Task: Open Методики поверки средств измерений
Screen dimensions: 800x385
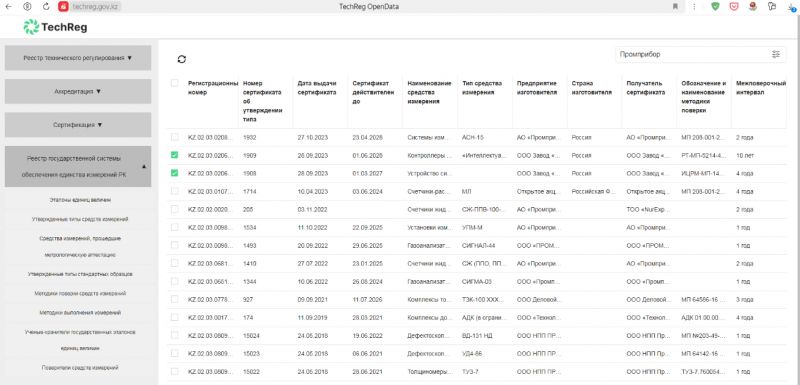Action: pos(80,294)
